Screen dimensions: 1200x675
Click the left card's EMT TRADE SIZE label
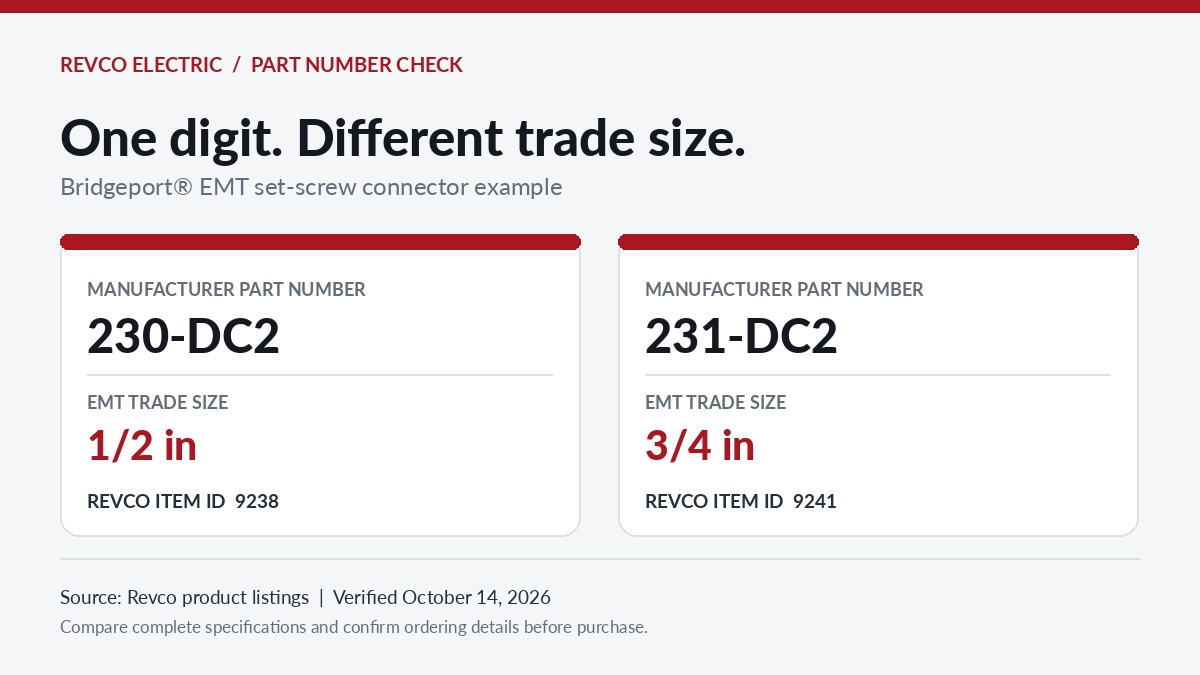pyautogui.click(x=158, y=403)
